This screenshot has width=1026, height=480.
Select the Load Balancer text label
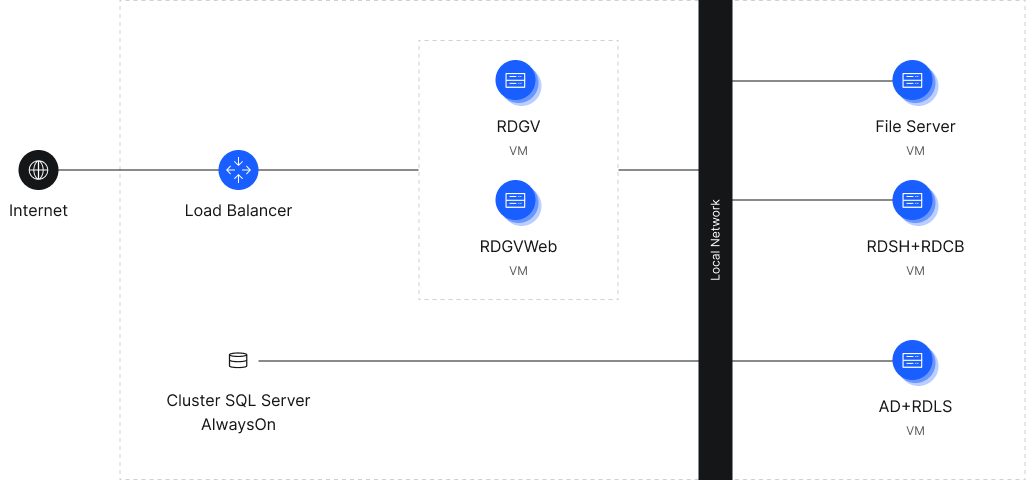[x=238, y=211]
